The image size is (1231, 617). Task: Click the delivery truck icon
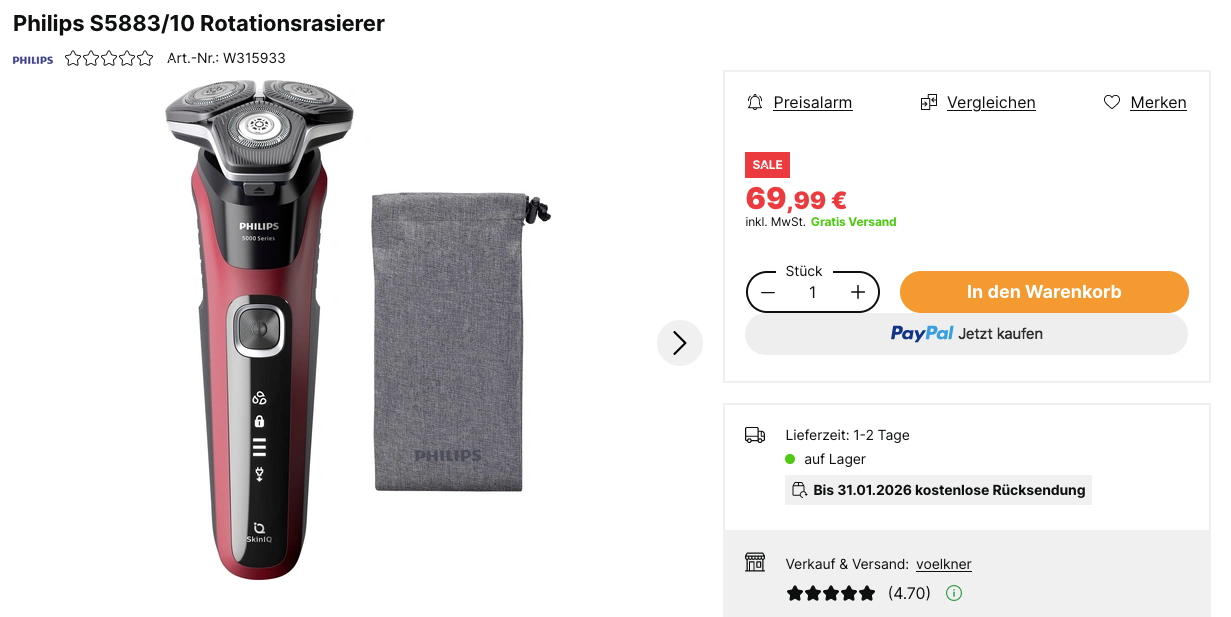click(755, 435)
